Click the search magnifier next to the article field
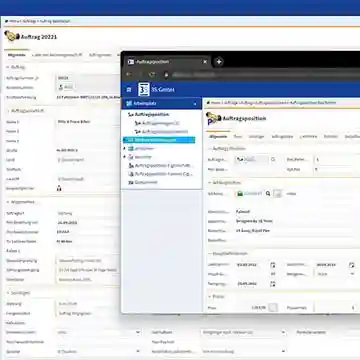The width and height of the screenshot is (360, 360). pyautogui.click(x=268, y=193)
